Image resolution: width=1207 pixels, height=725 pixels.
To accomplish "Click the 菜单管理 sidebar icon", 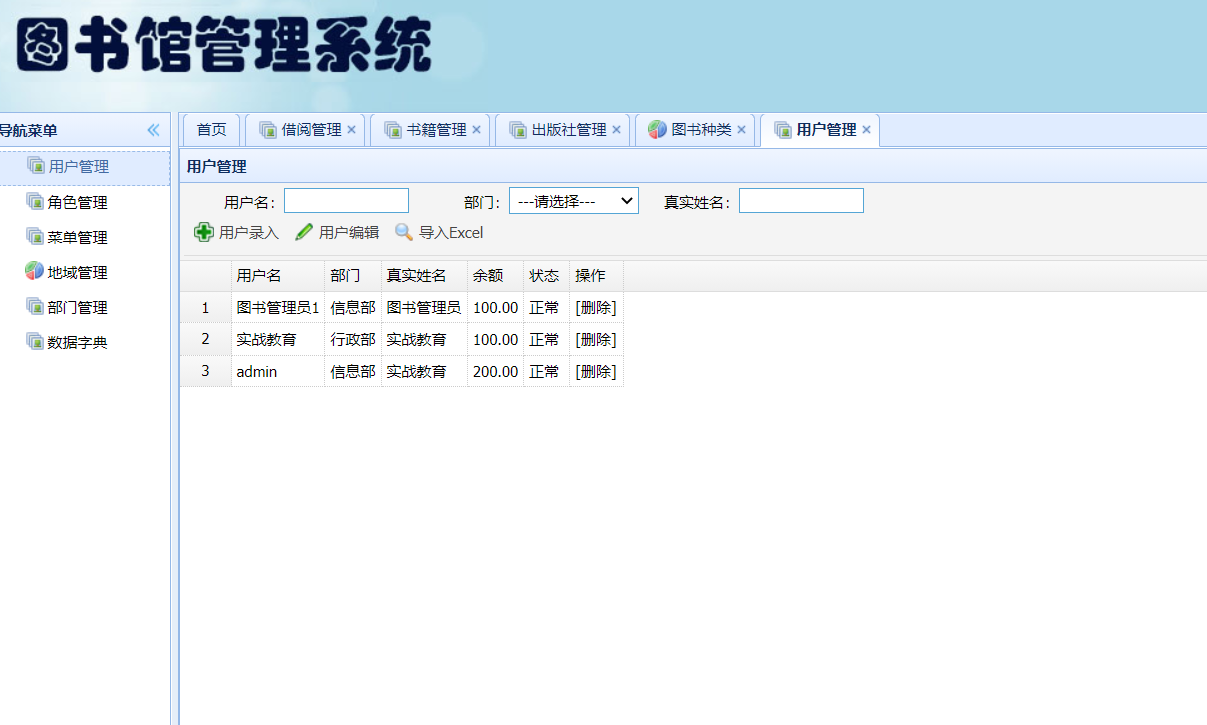I will pyautogui.click(x=35, y=236).
